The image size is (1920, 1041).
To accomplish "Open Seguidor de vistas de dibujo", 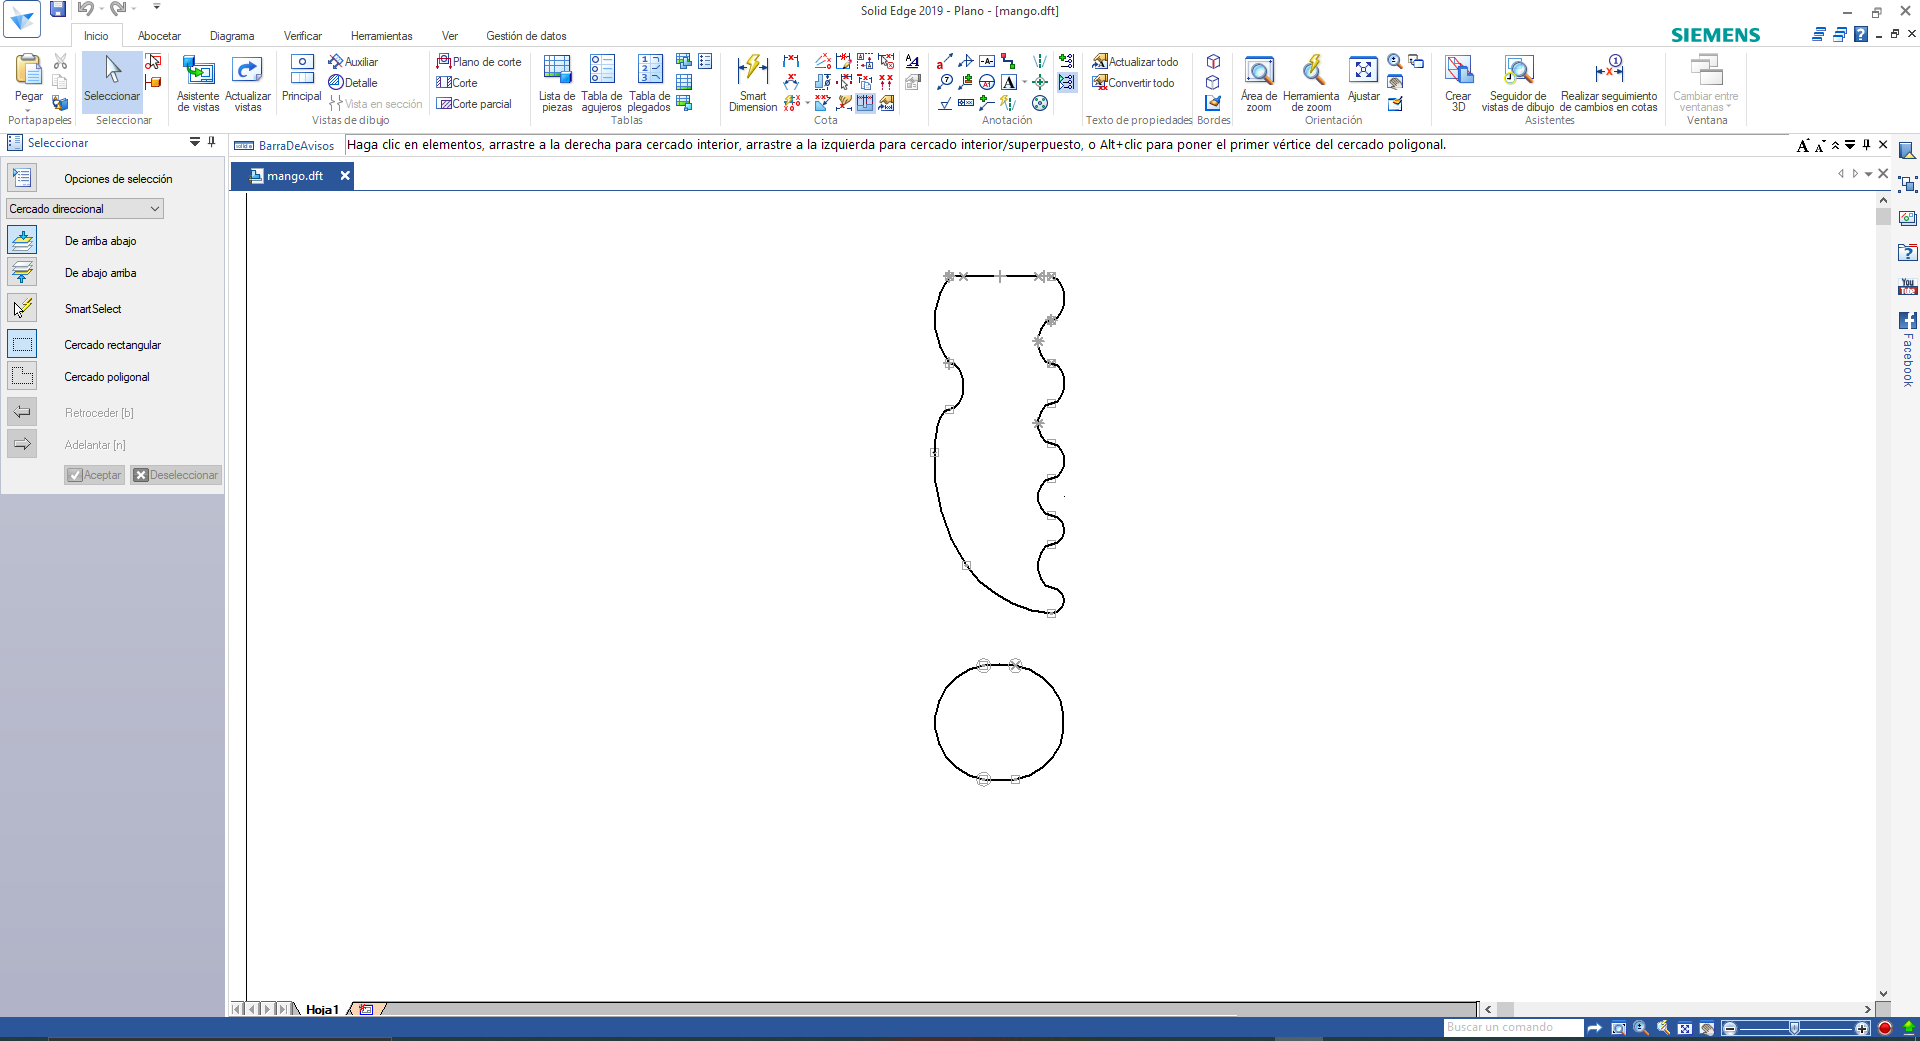I will (x=1518, y=84).
